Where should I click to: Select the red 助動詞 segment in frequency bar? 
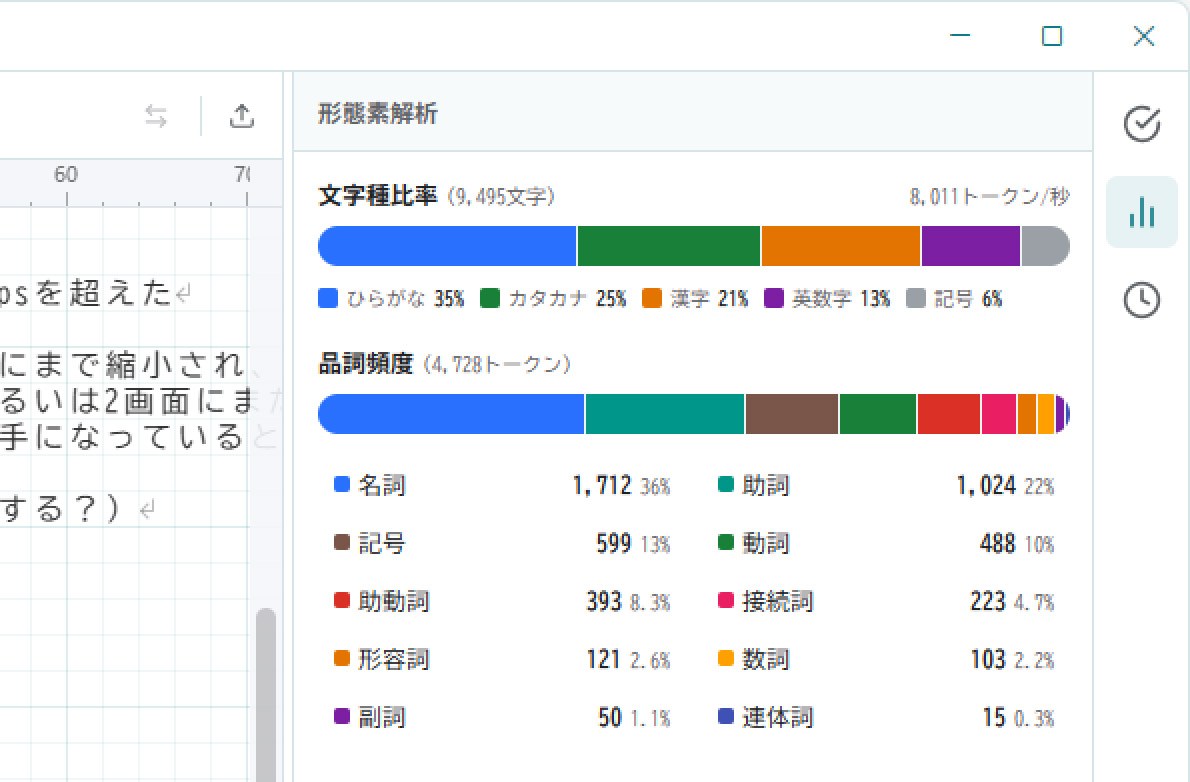(x=949, y=414)
